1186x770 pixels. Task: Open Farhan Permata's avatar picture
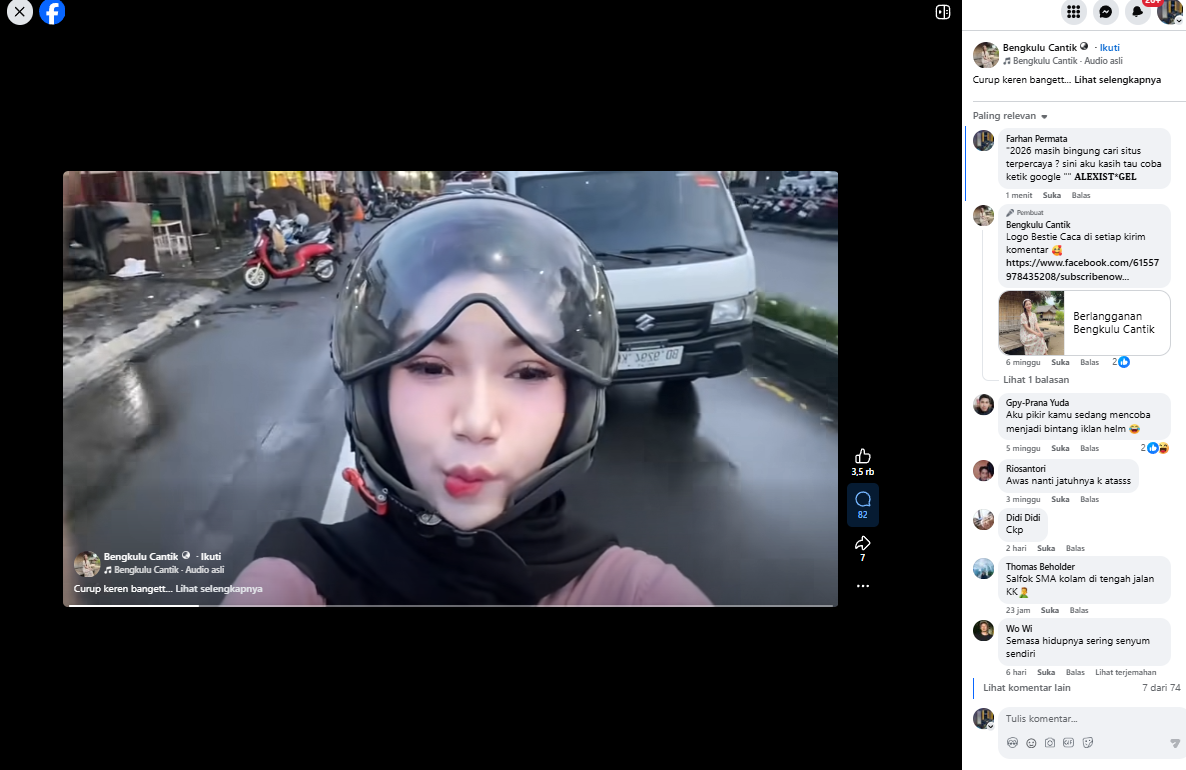tap(983, 141)
